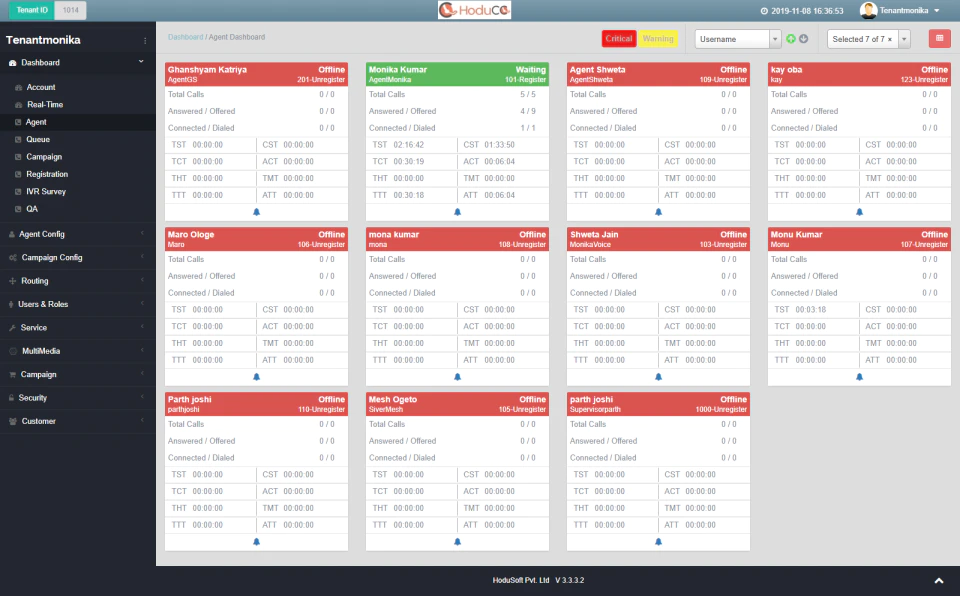960x596 pixels.
Task: Click the bell icon under Monika Kumar card
Action: click(457, 212)
